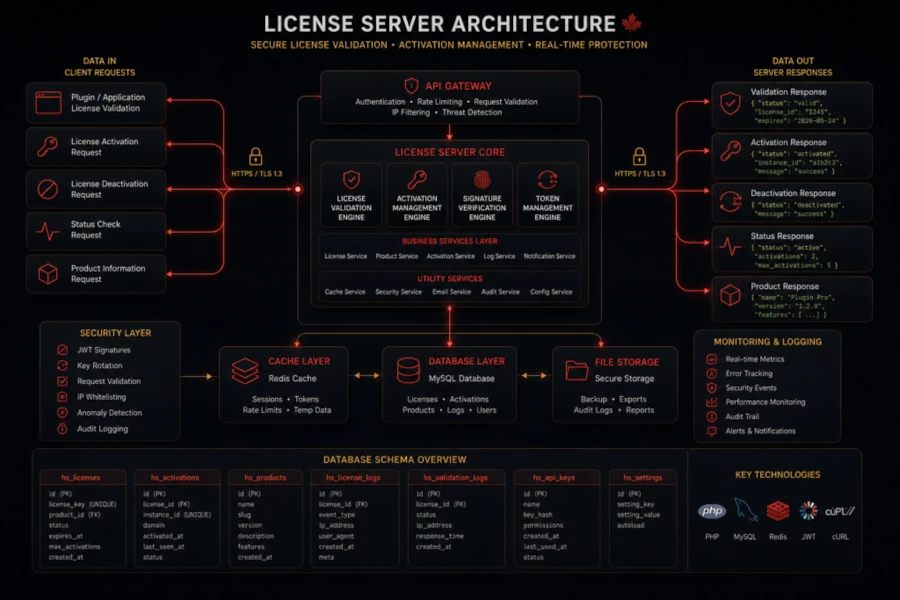The image size is (900, 600).
Task: Select the hs_settings table header
Action: 643,477
